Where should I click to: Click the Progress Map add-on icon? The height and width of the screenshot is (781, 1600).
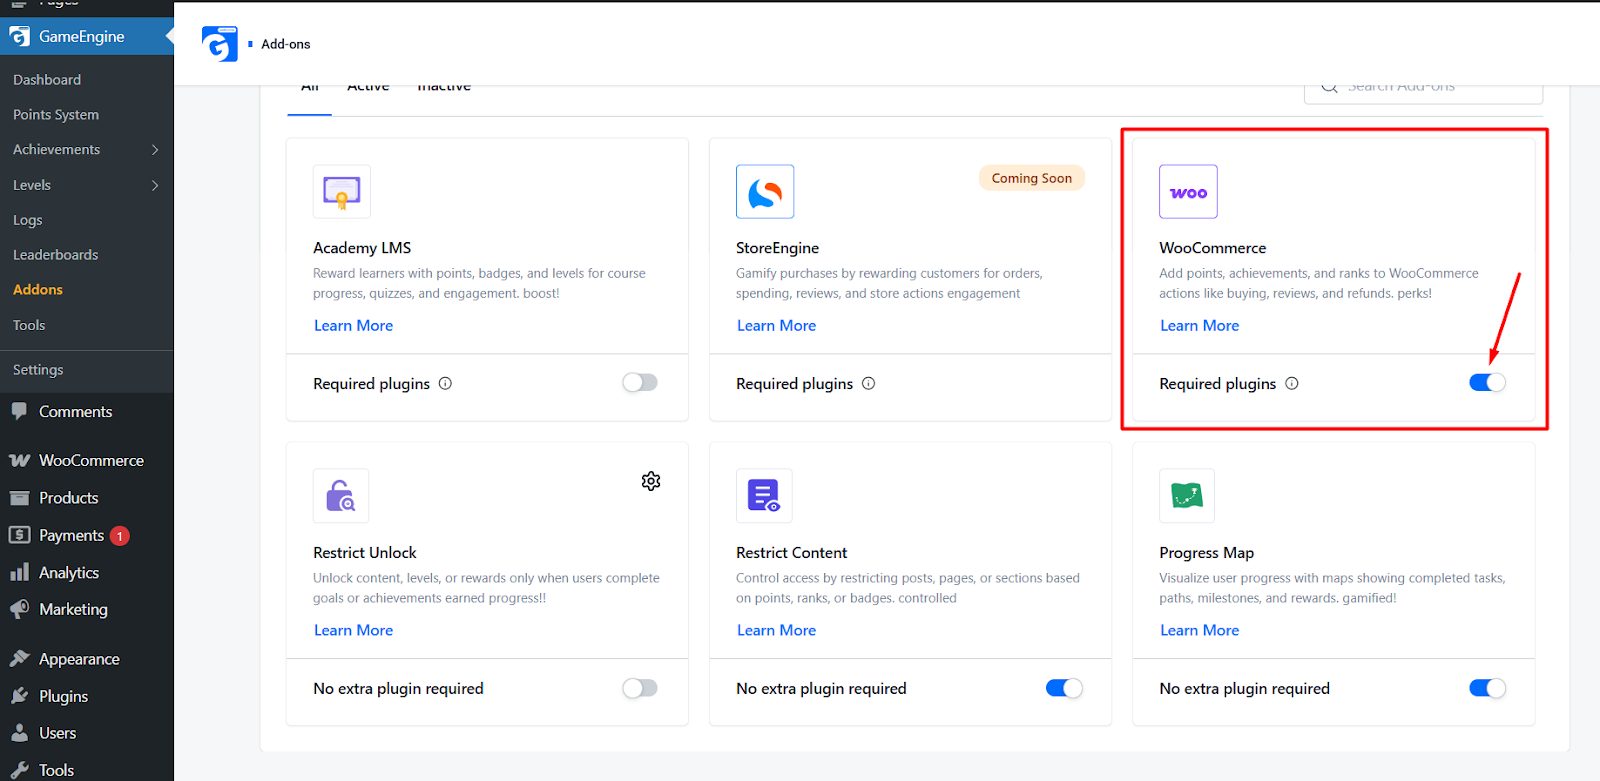pyautogui.click(x=1187, y=496)
